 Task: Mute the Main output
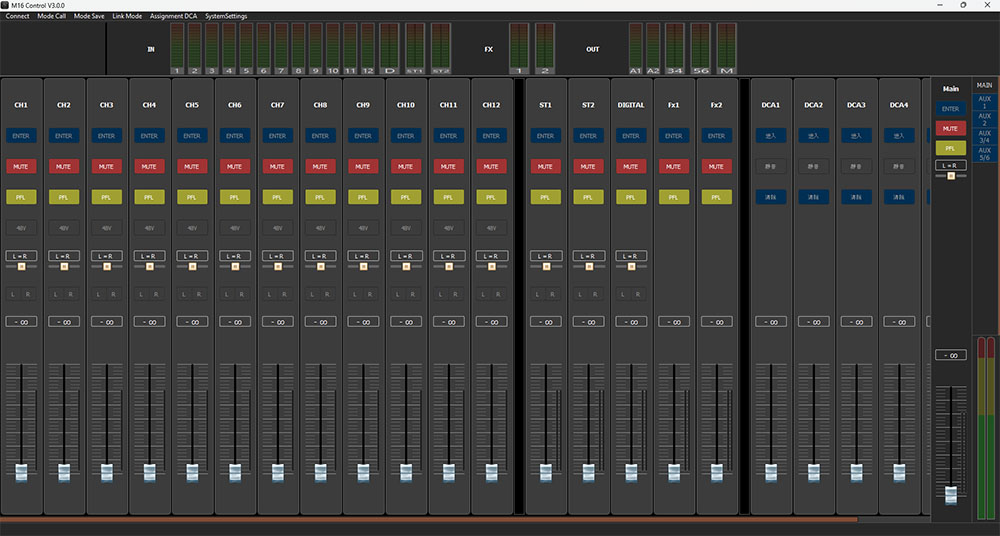pyautogui.click(x=950, y=128)
